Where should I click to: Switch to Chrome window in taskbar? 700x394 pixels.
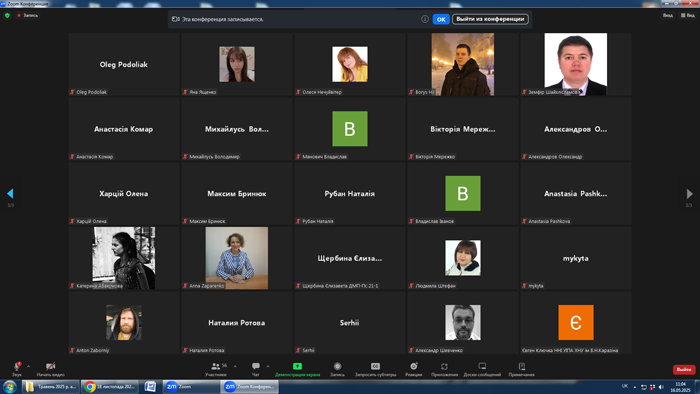[110, 386]
